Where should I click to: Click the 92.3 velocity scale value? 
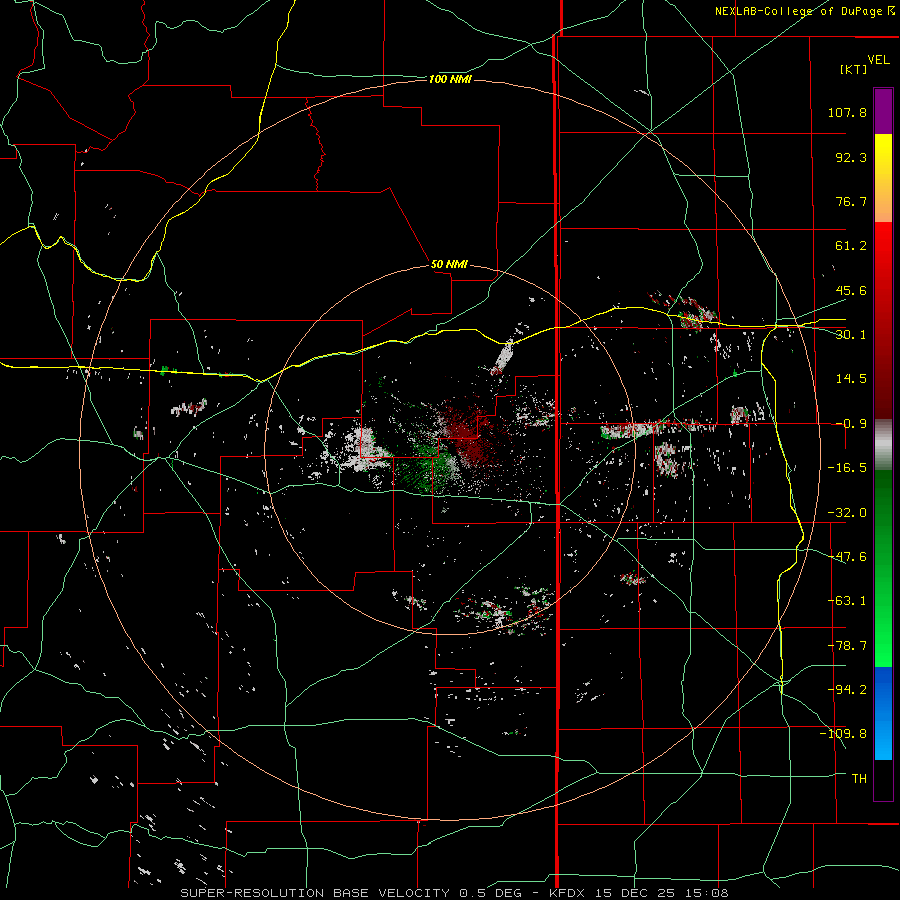pos(851,157)
